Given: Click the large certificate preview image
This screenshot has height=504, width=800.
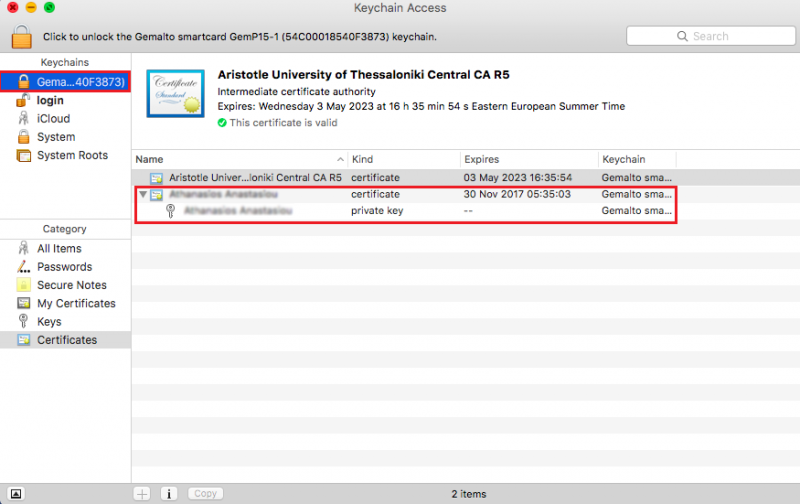Looking at the screenshot, I should pos(176,93).
